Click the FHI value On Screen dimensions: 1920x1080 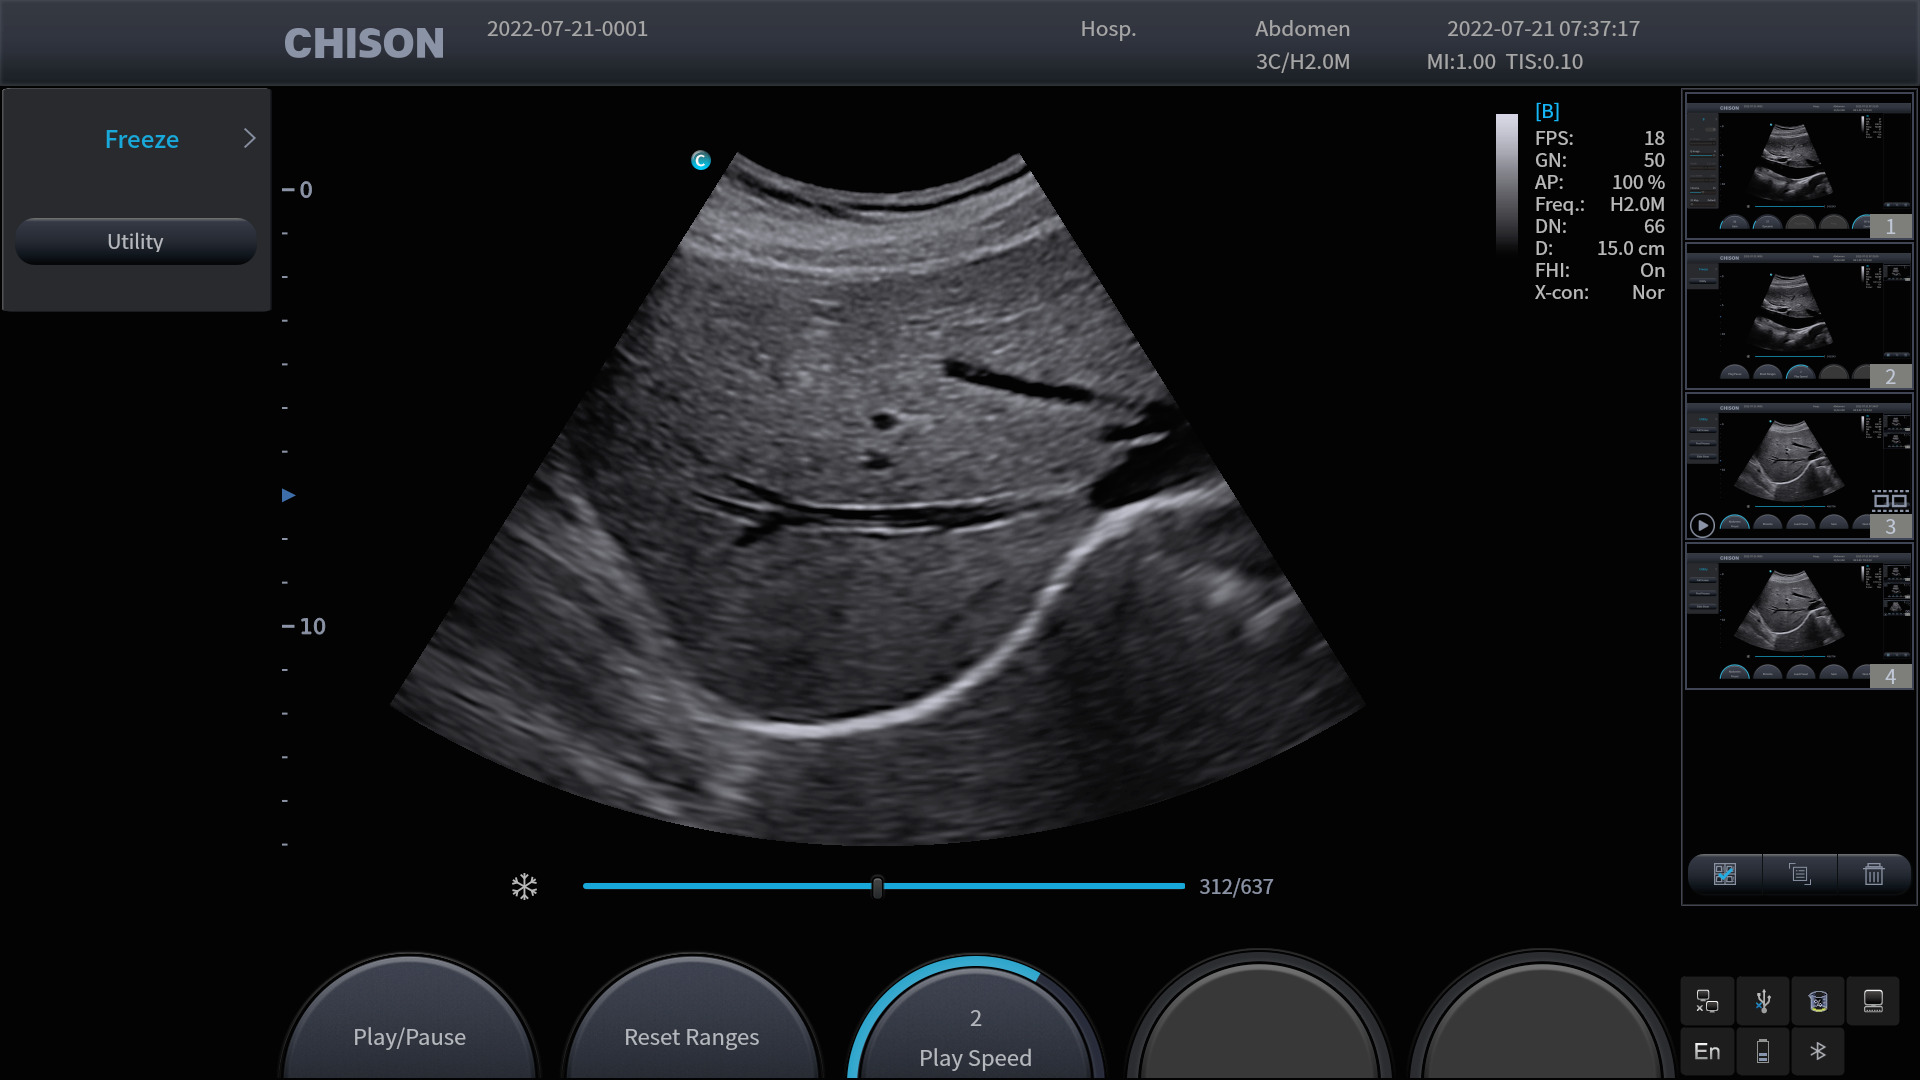point(1652,270)
